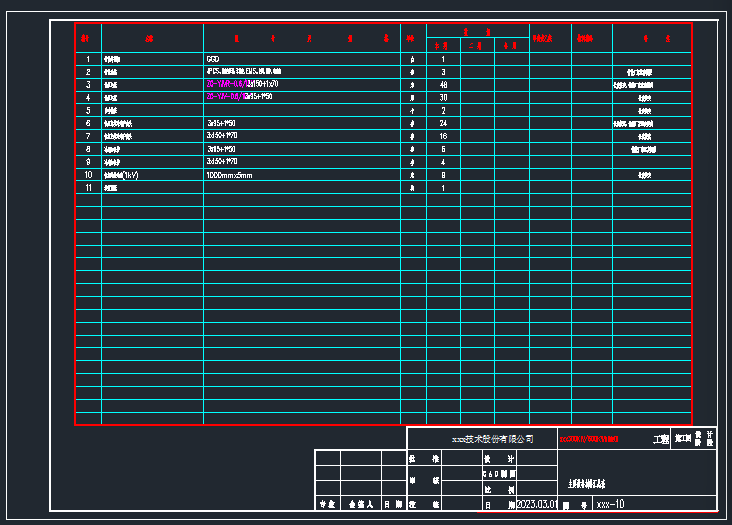
Task: Click the red project name text in title block
Action: [588, 439]
